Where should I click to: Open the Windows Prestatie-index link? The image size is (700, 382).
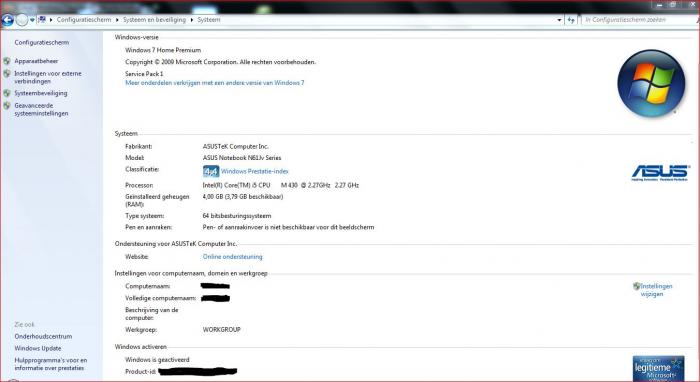[x=254, y=171]
